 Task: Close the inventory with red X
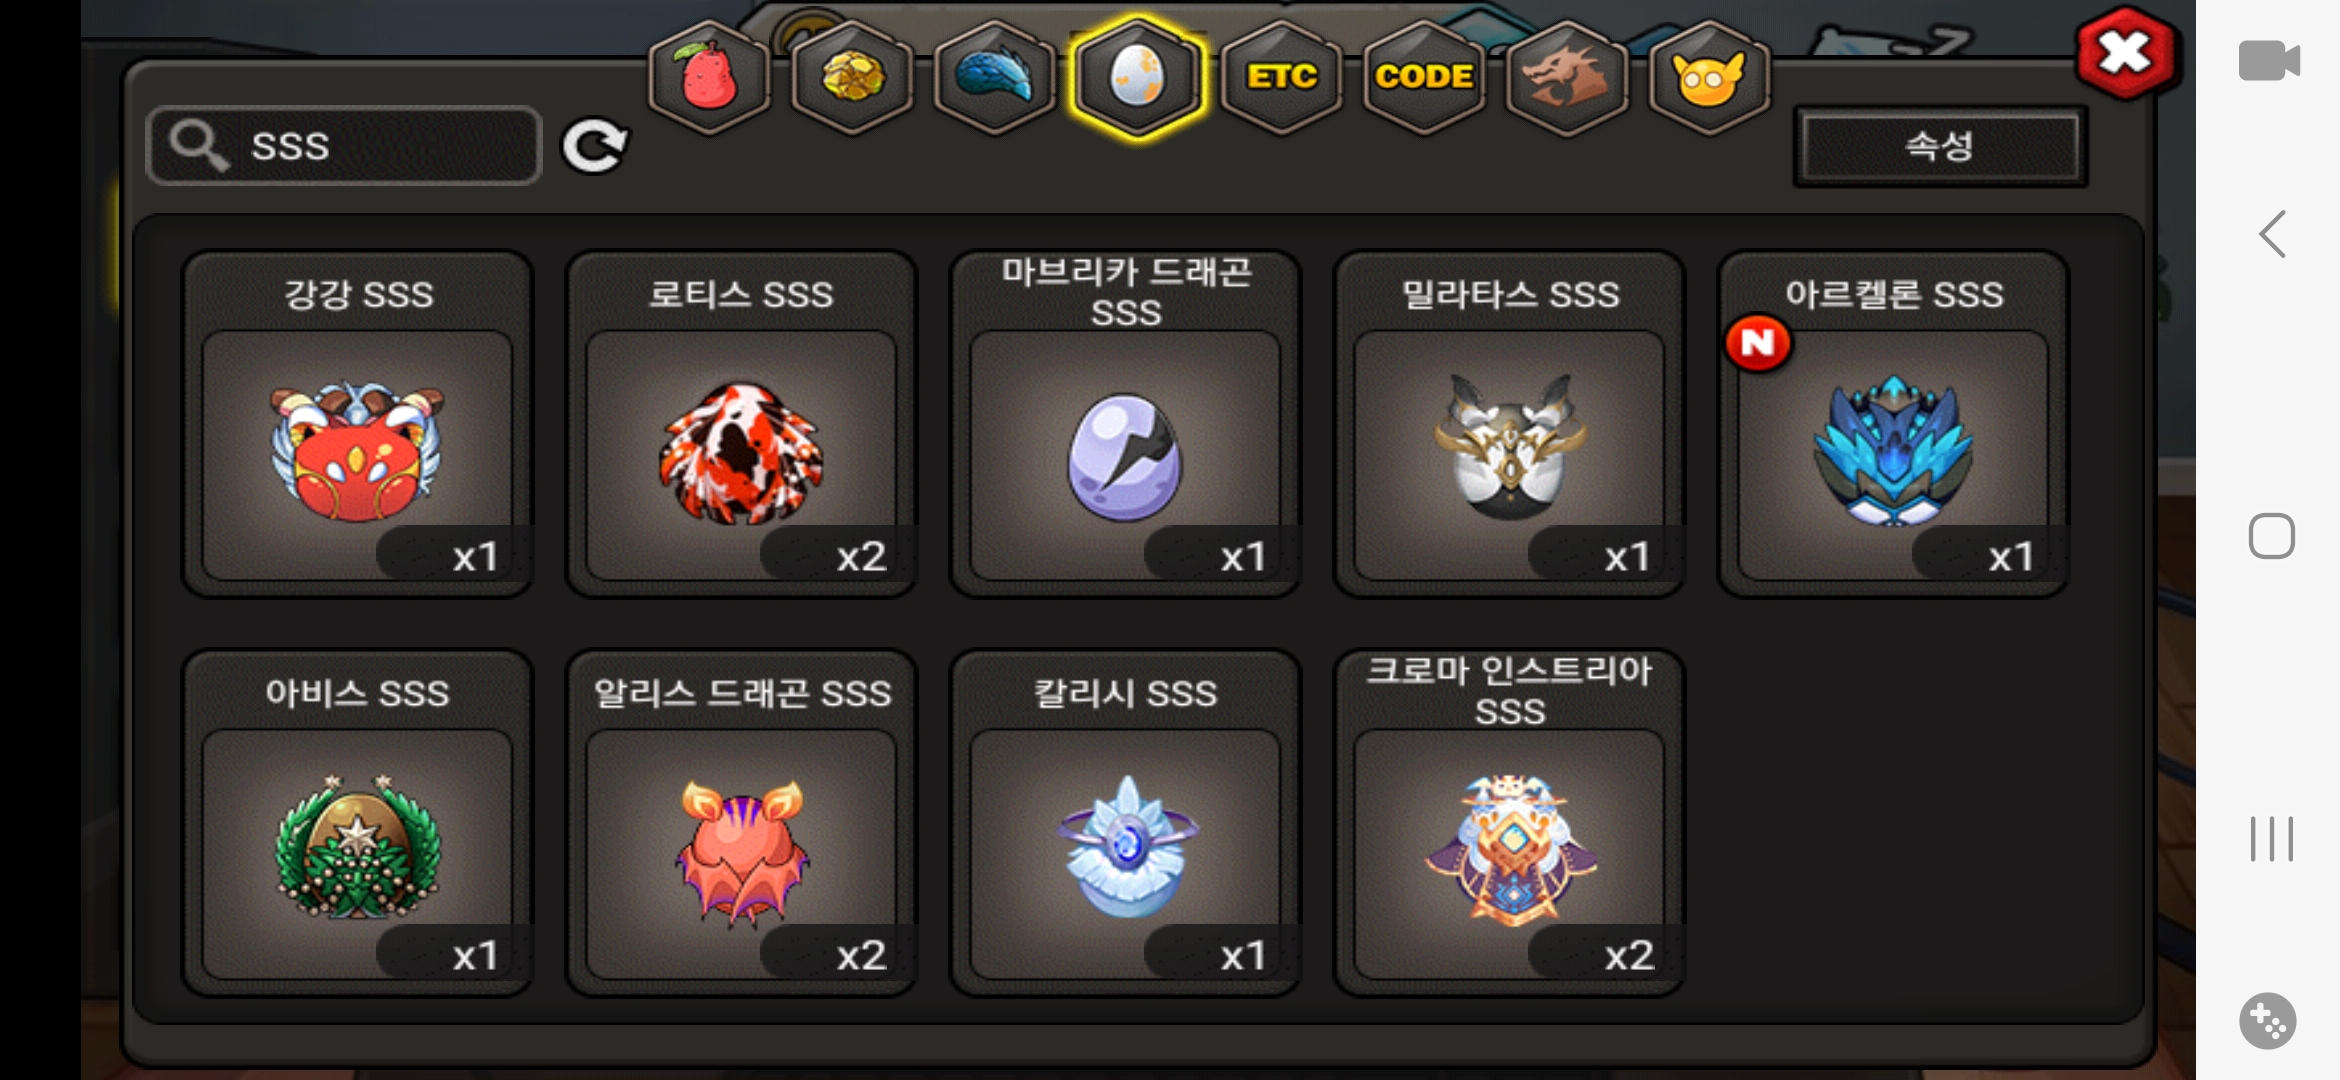pyautogui.click(x=2126, y=54)
